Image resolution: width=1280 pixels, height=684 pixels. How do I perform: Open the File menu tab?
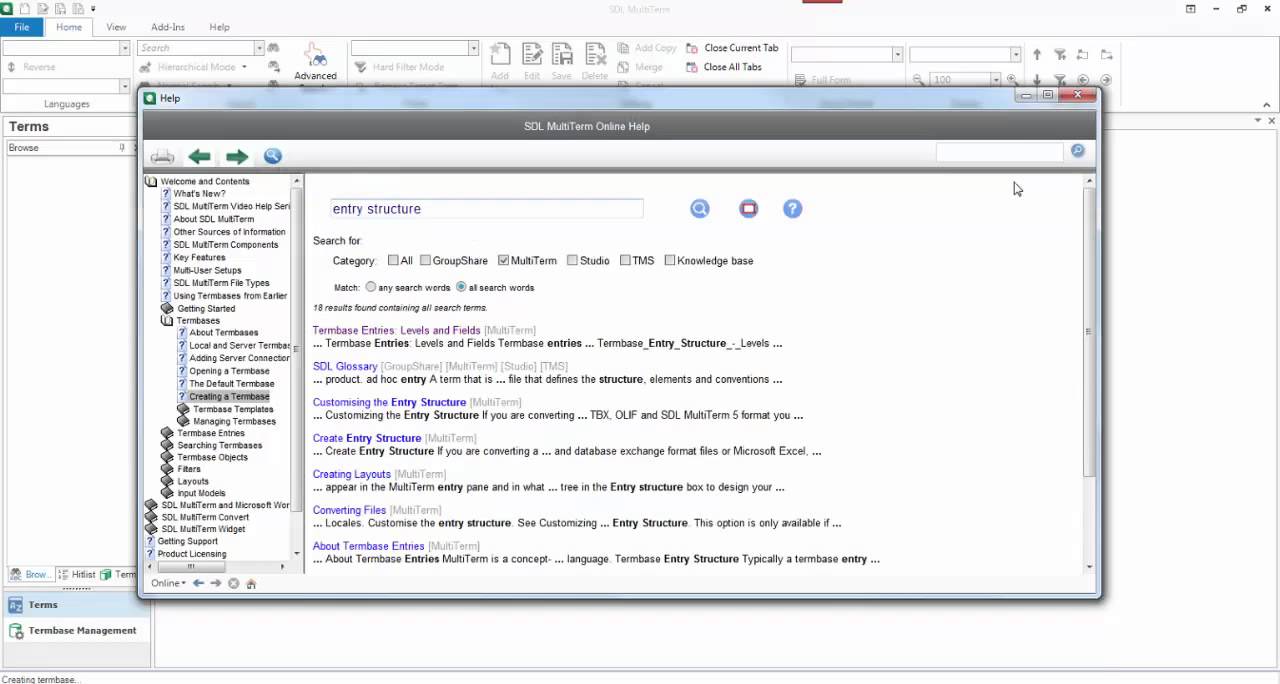pyautogui.click(x=21, y=27)
